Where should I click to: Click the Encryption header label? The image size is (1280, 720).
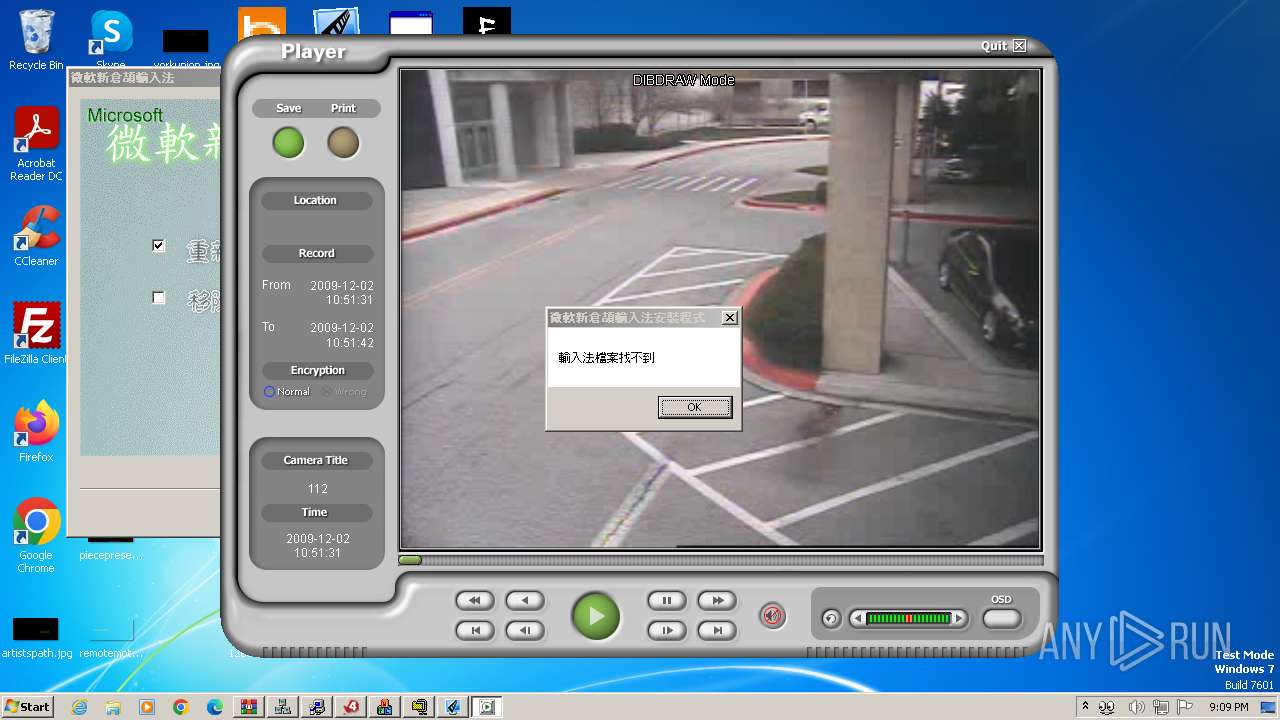coord(318,370)
